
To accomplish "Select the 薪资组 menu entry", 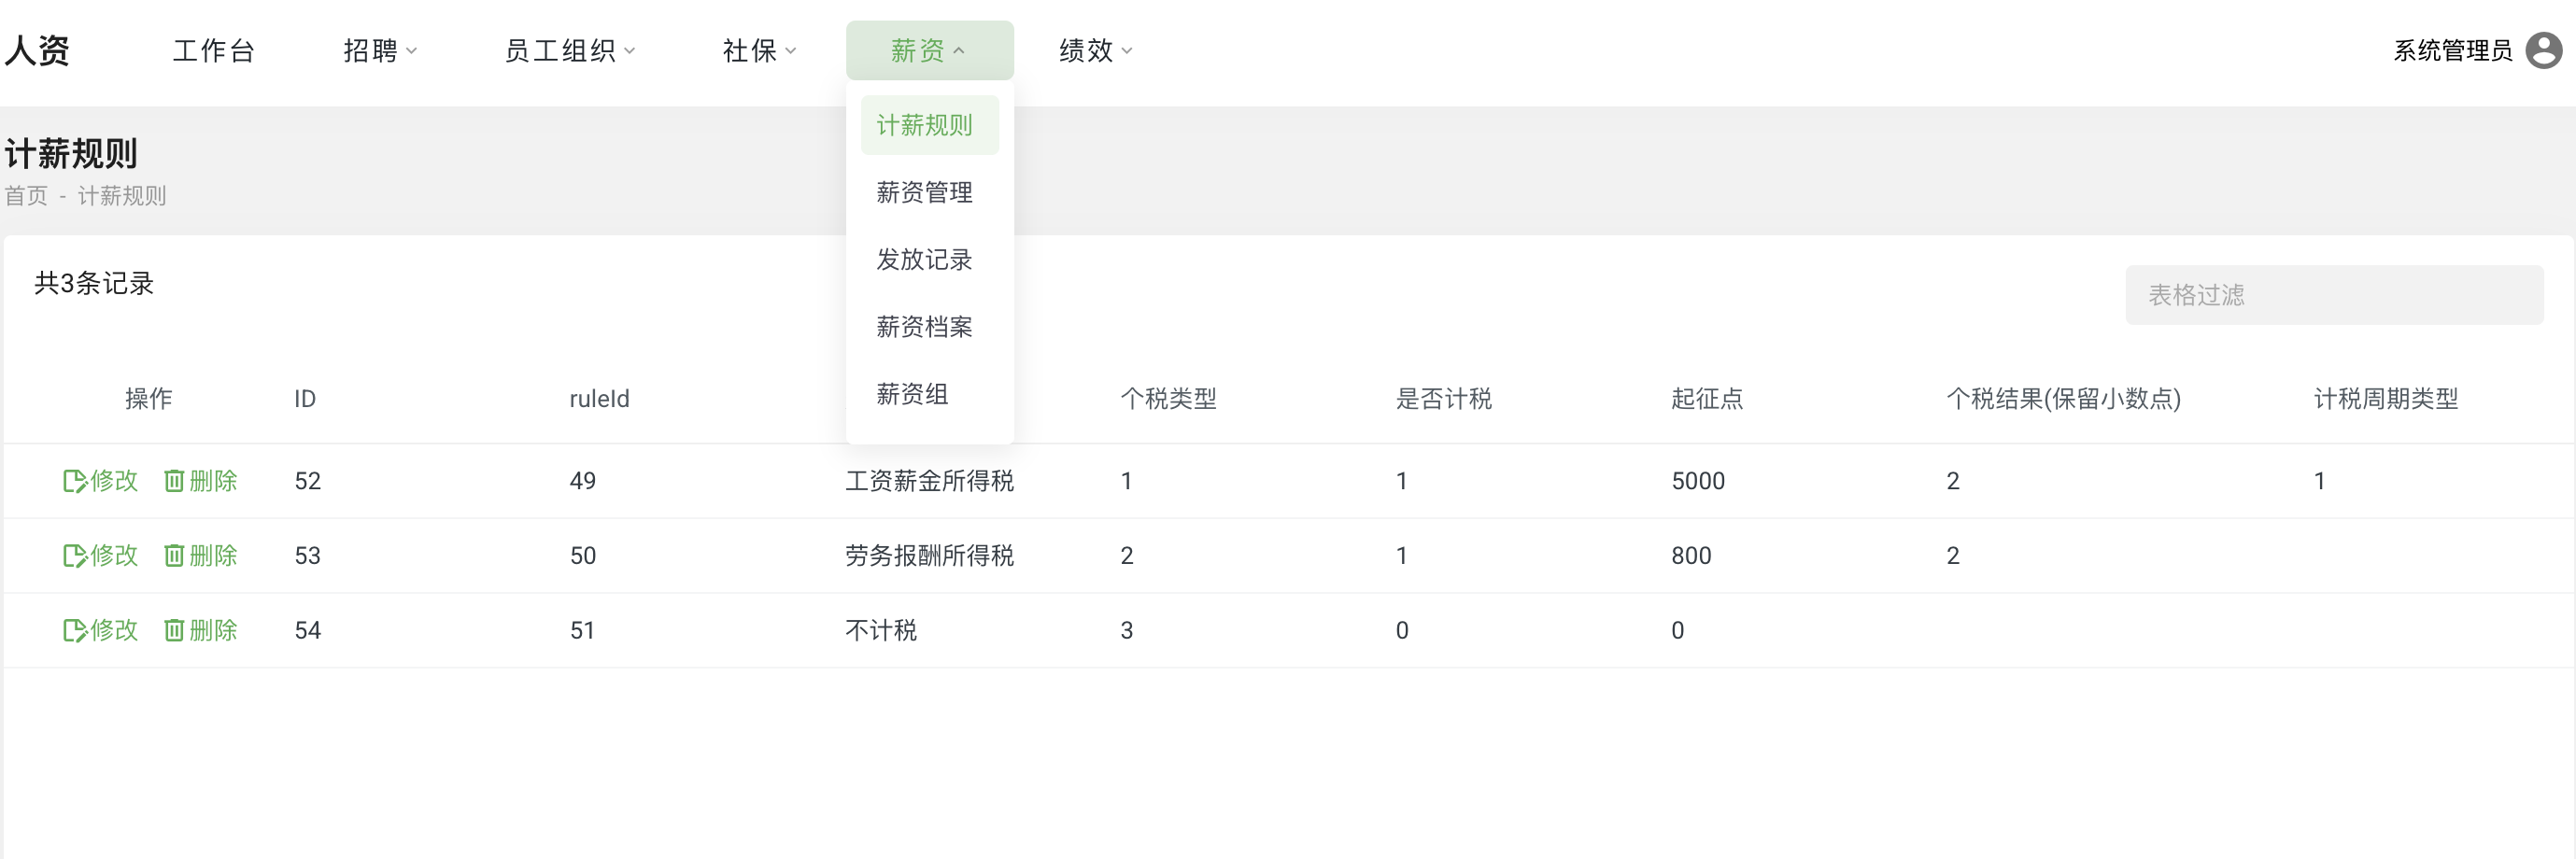I will click(912, 394).
